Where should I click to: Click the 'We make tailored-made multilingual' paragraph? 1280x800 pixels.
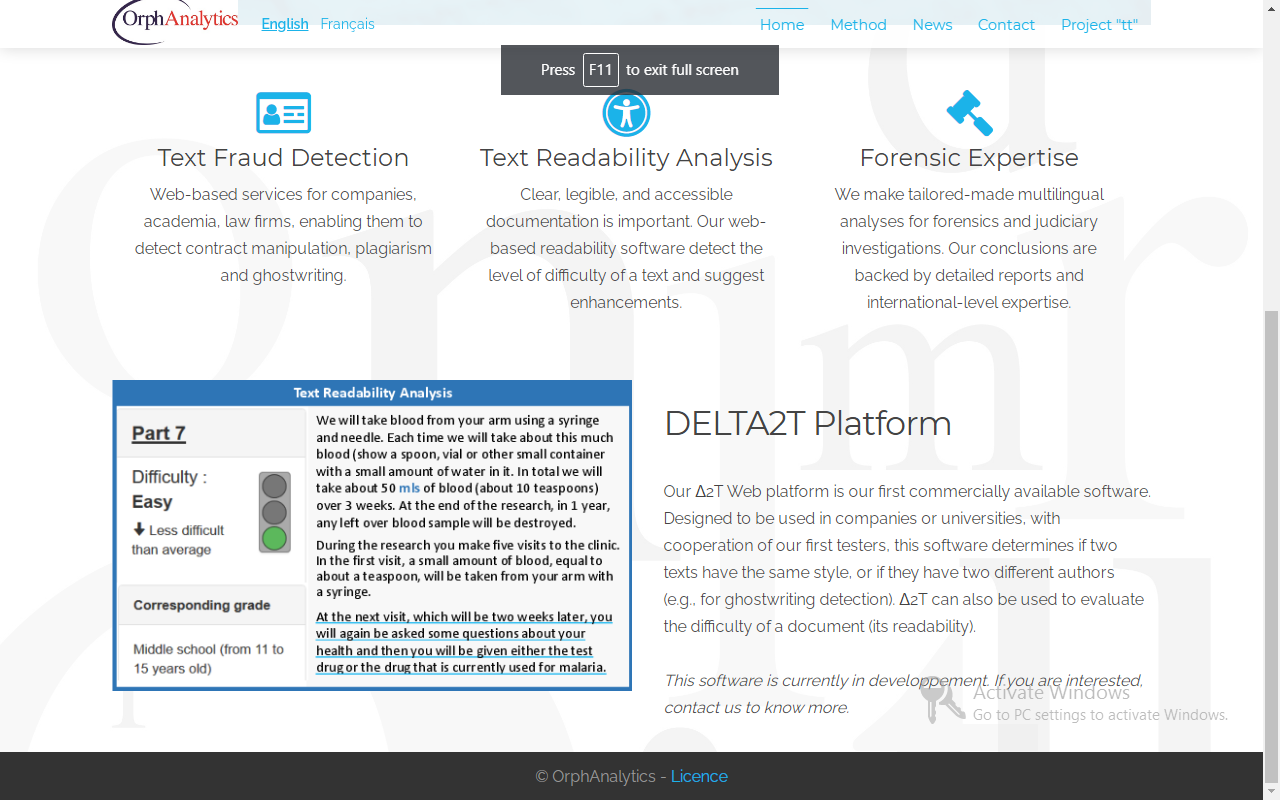coord(969,248)
